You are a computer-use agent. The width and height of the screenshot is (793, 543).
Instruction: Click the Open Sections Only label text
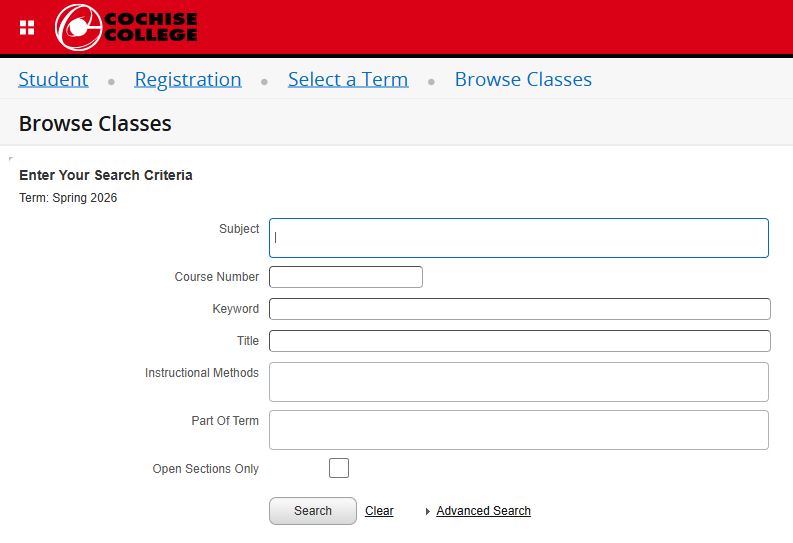pos(205,469)
